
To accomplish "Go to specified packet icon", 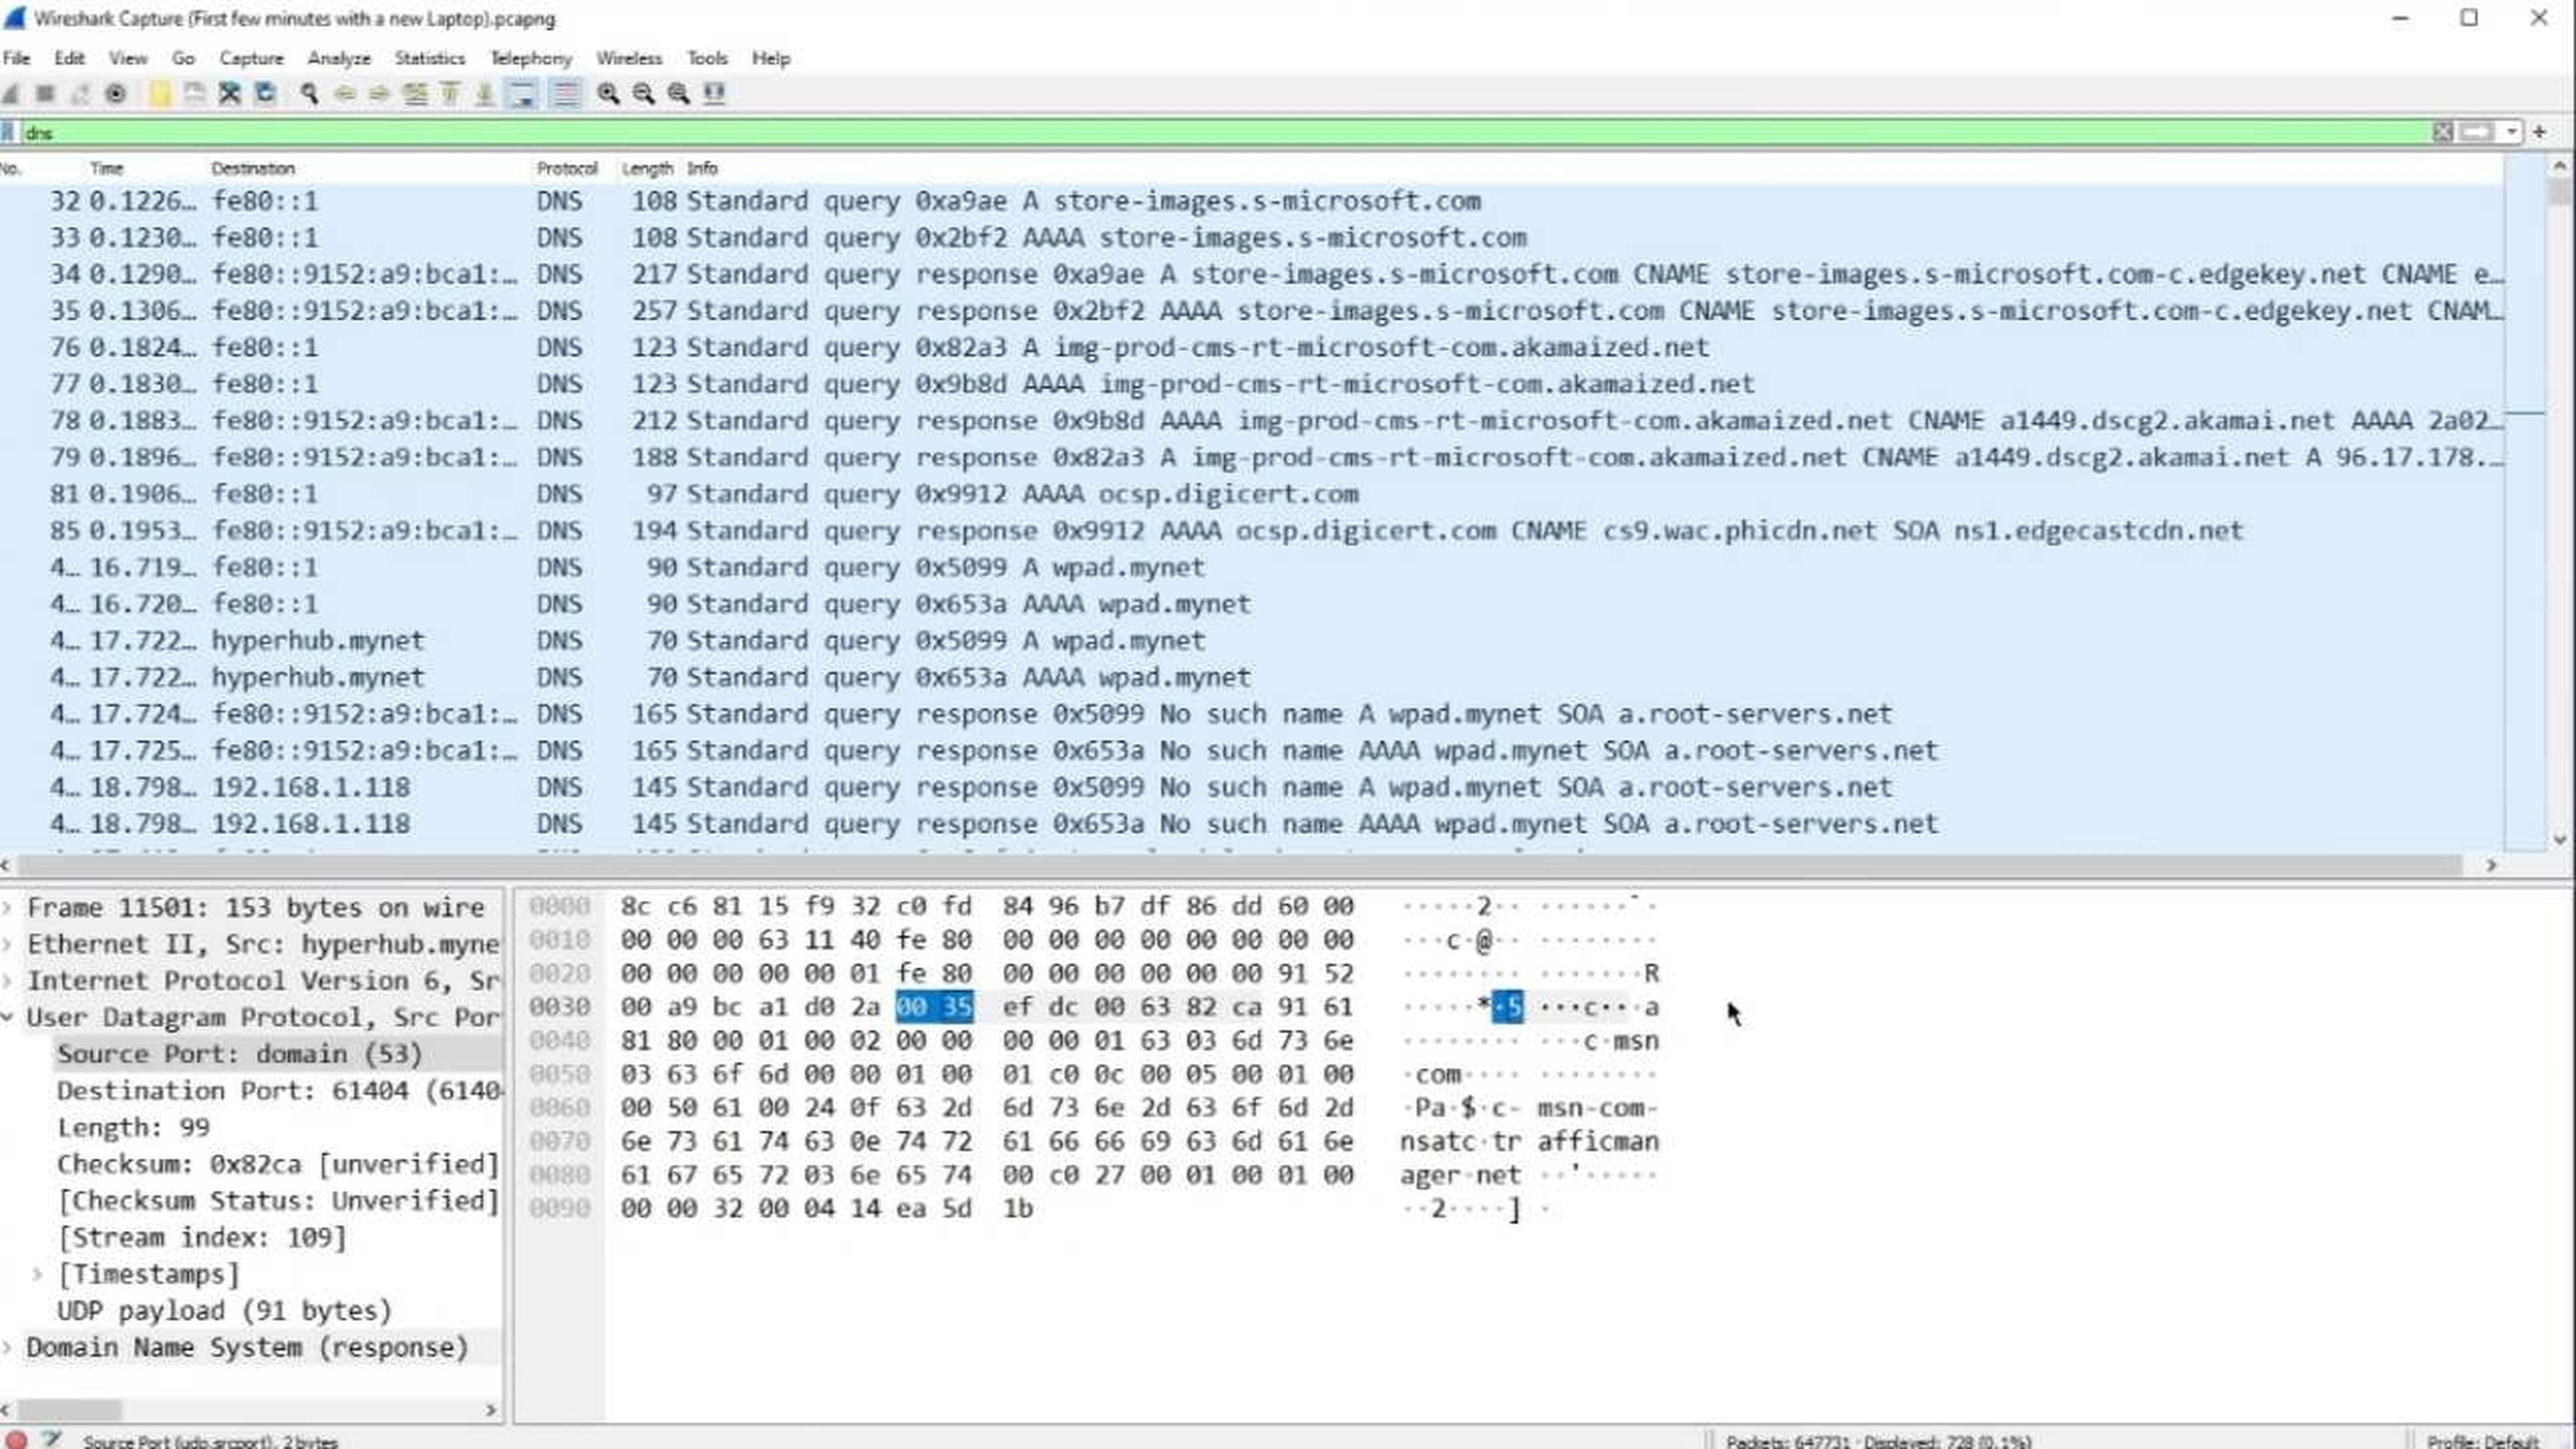I will pyautogui.click(x=415, y=93).
